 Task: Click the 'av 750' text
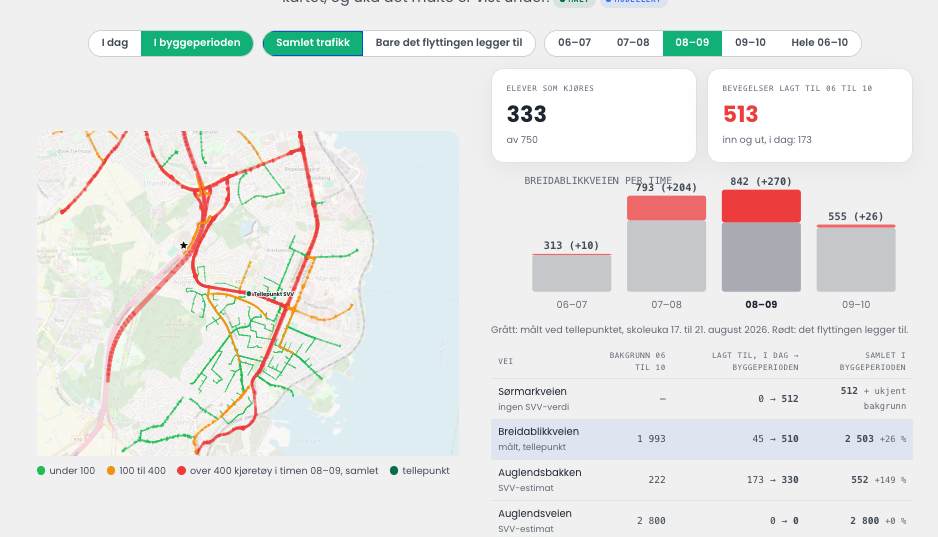(522, 139)
